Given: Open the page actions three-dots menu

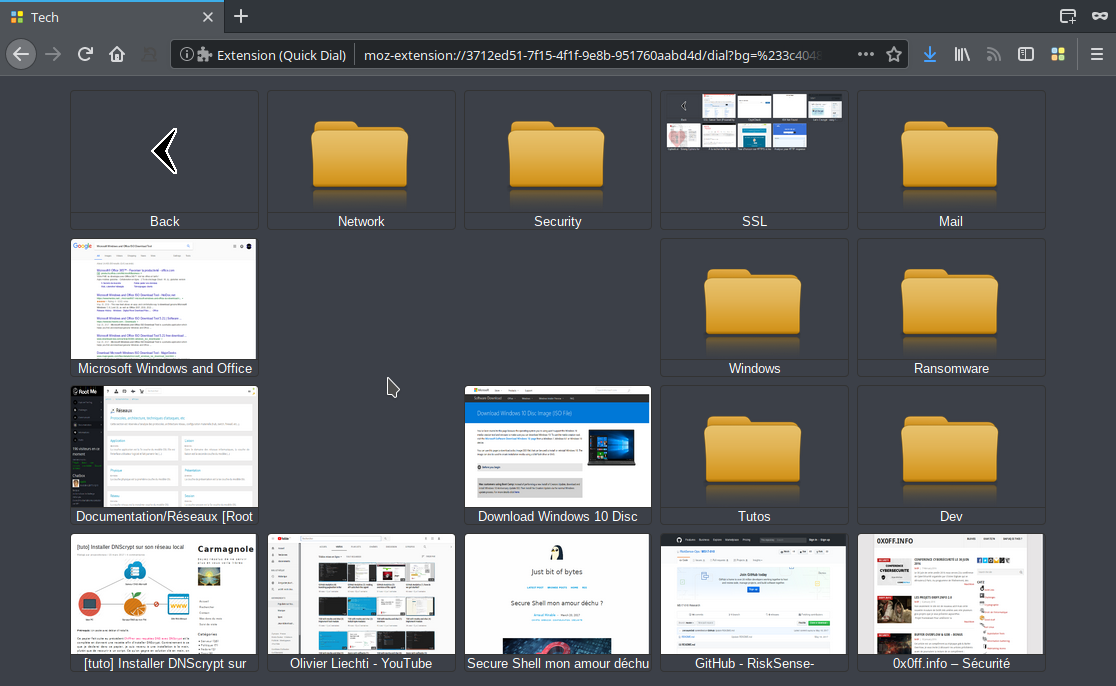Looking at the screenshot, I should click(x=866, y=54).
